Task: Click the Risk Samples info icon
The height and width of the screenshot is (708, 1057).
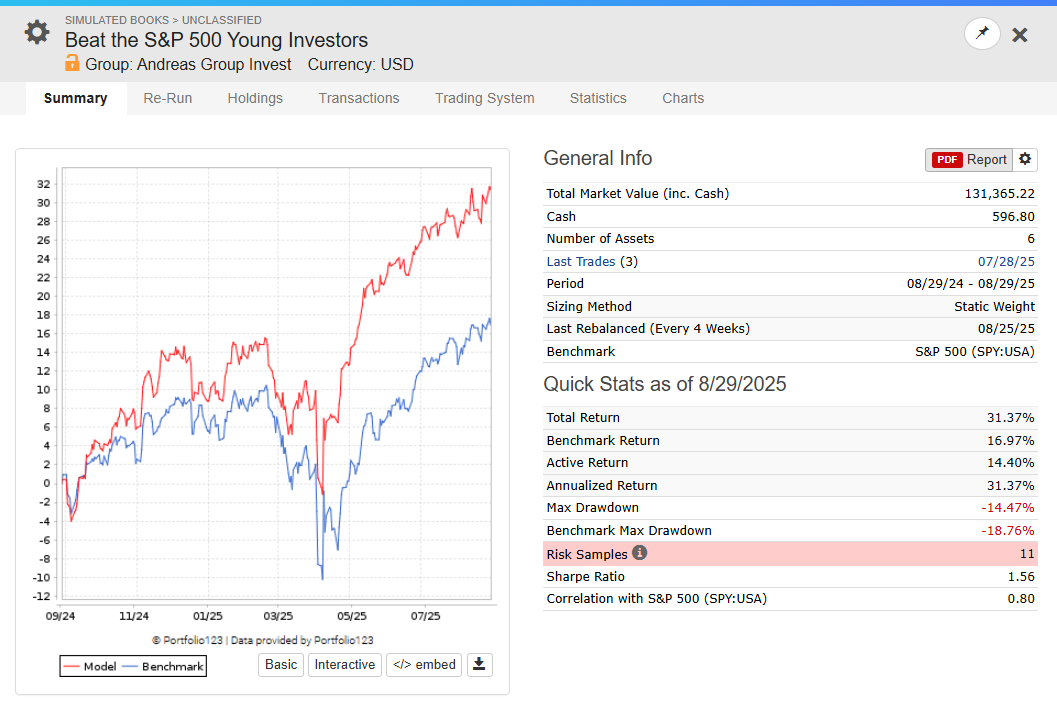Action: 640,553
